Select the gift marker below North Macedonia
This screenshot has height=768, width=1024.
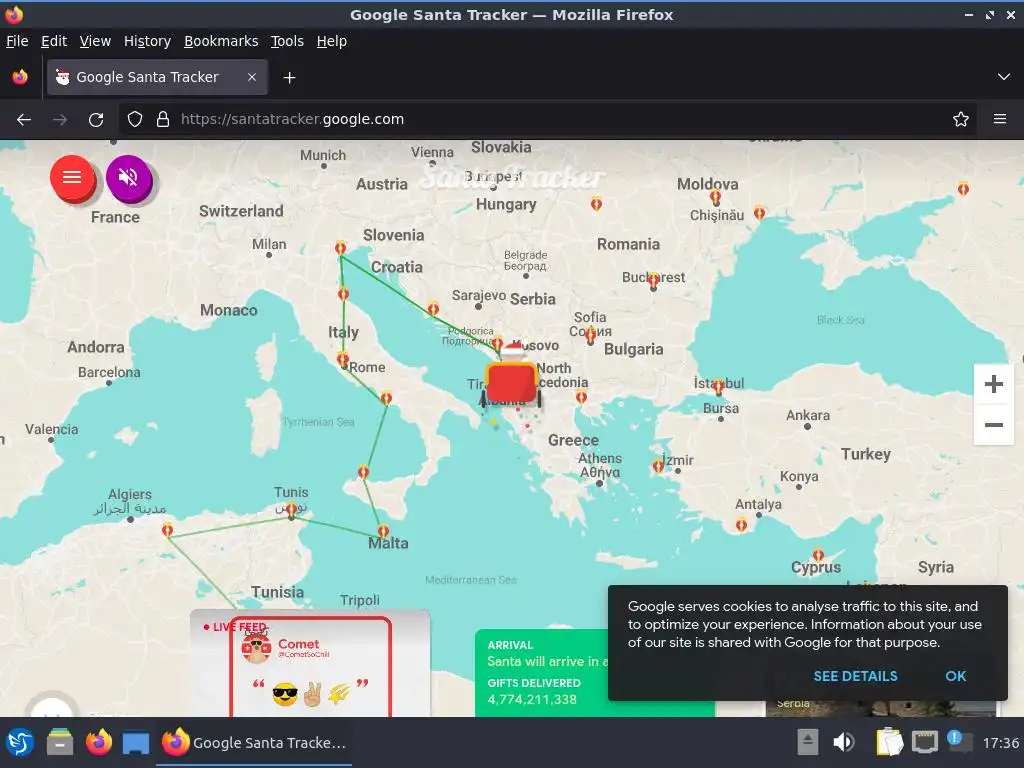581,397
